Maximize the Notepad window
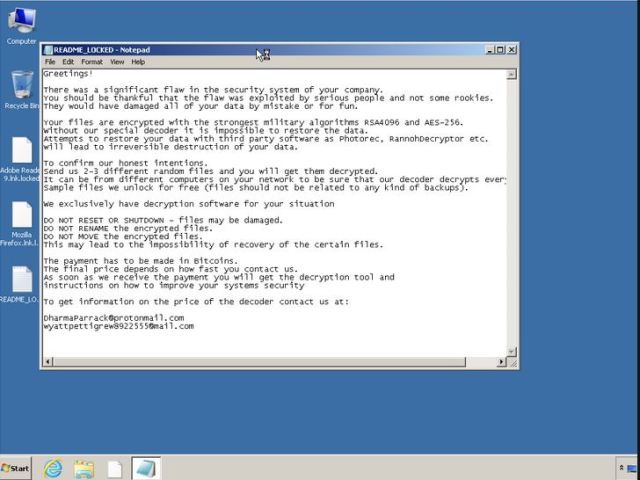Image resolution: width=640 pixels, height=480 pixels. pyautogui.click(x=500, y=50)
